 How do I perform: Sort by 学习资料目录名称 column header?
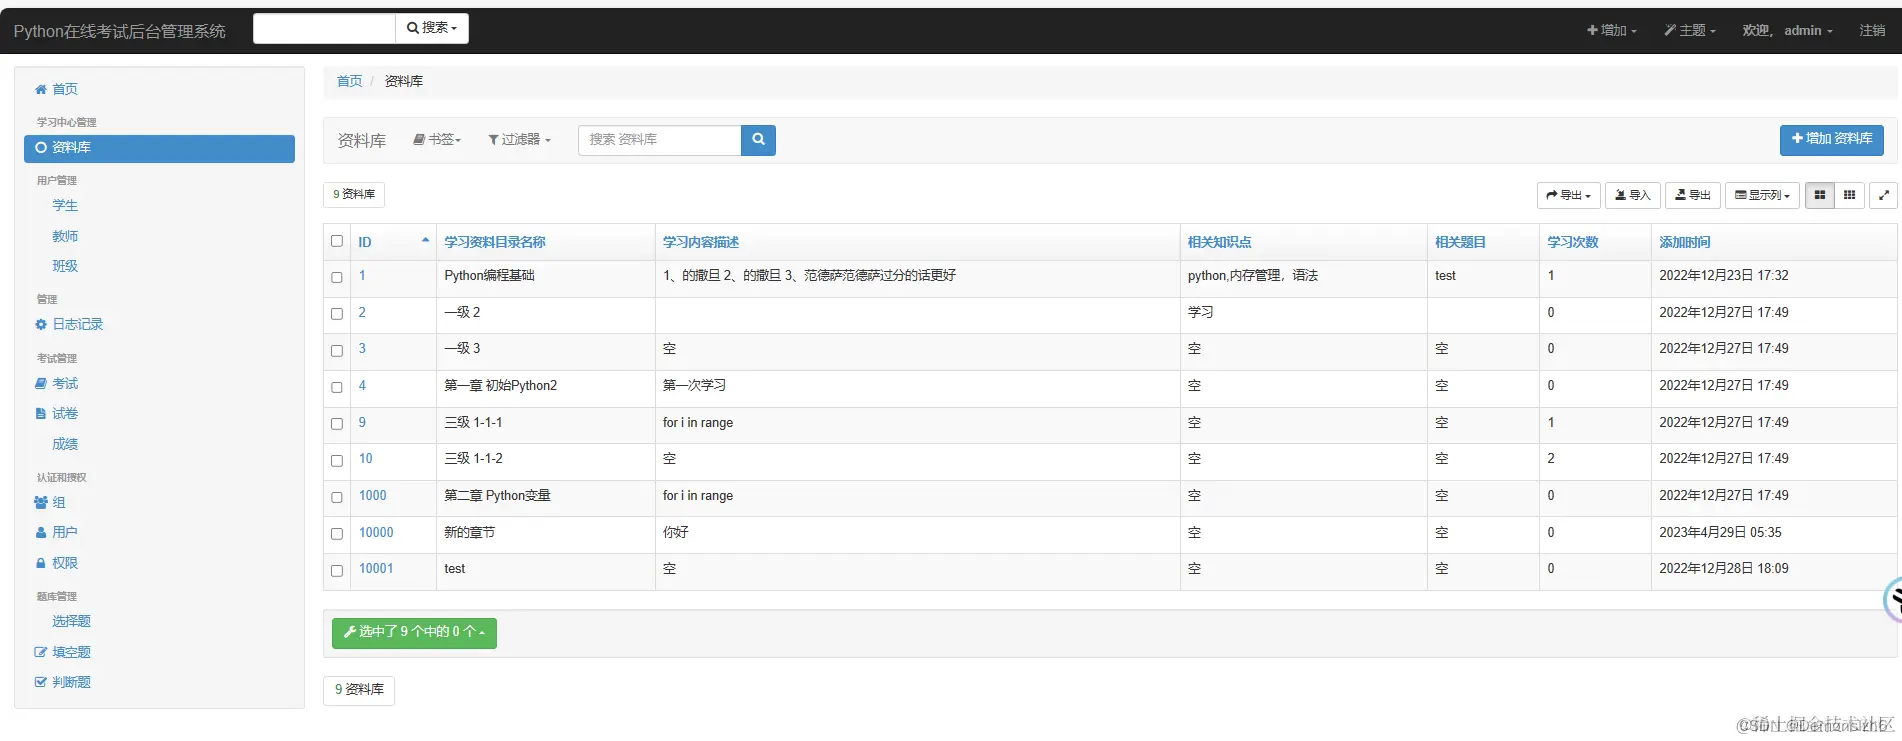[495, 242]
